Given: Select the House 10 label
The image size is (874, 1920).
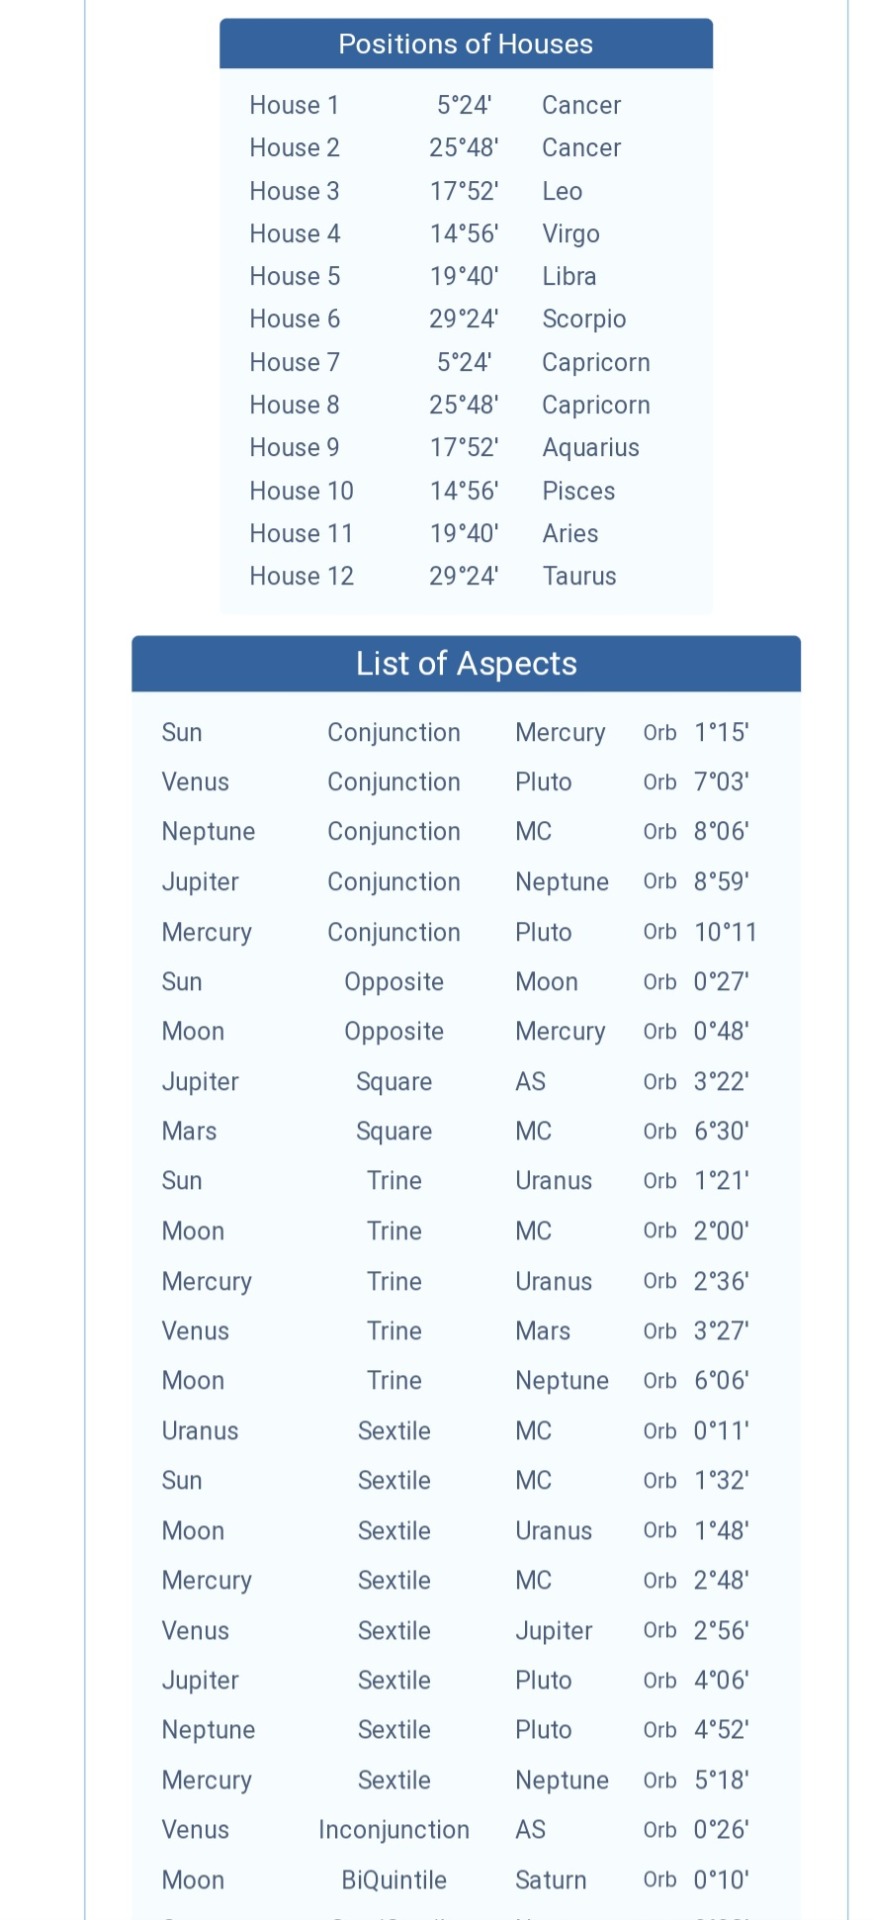Looking at the screenshot, I should pyautogui.click(x=301, y=491).
